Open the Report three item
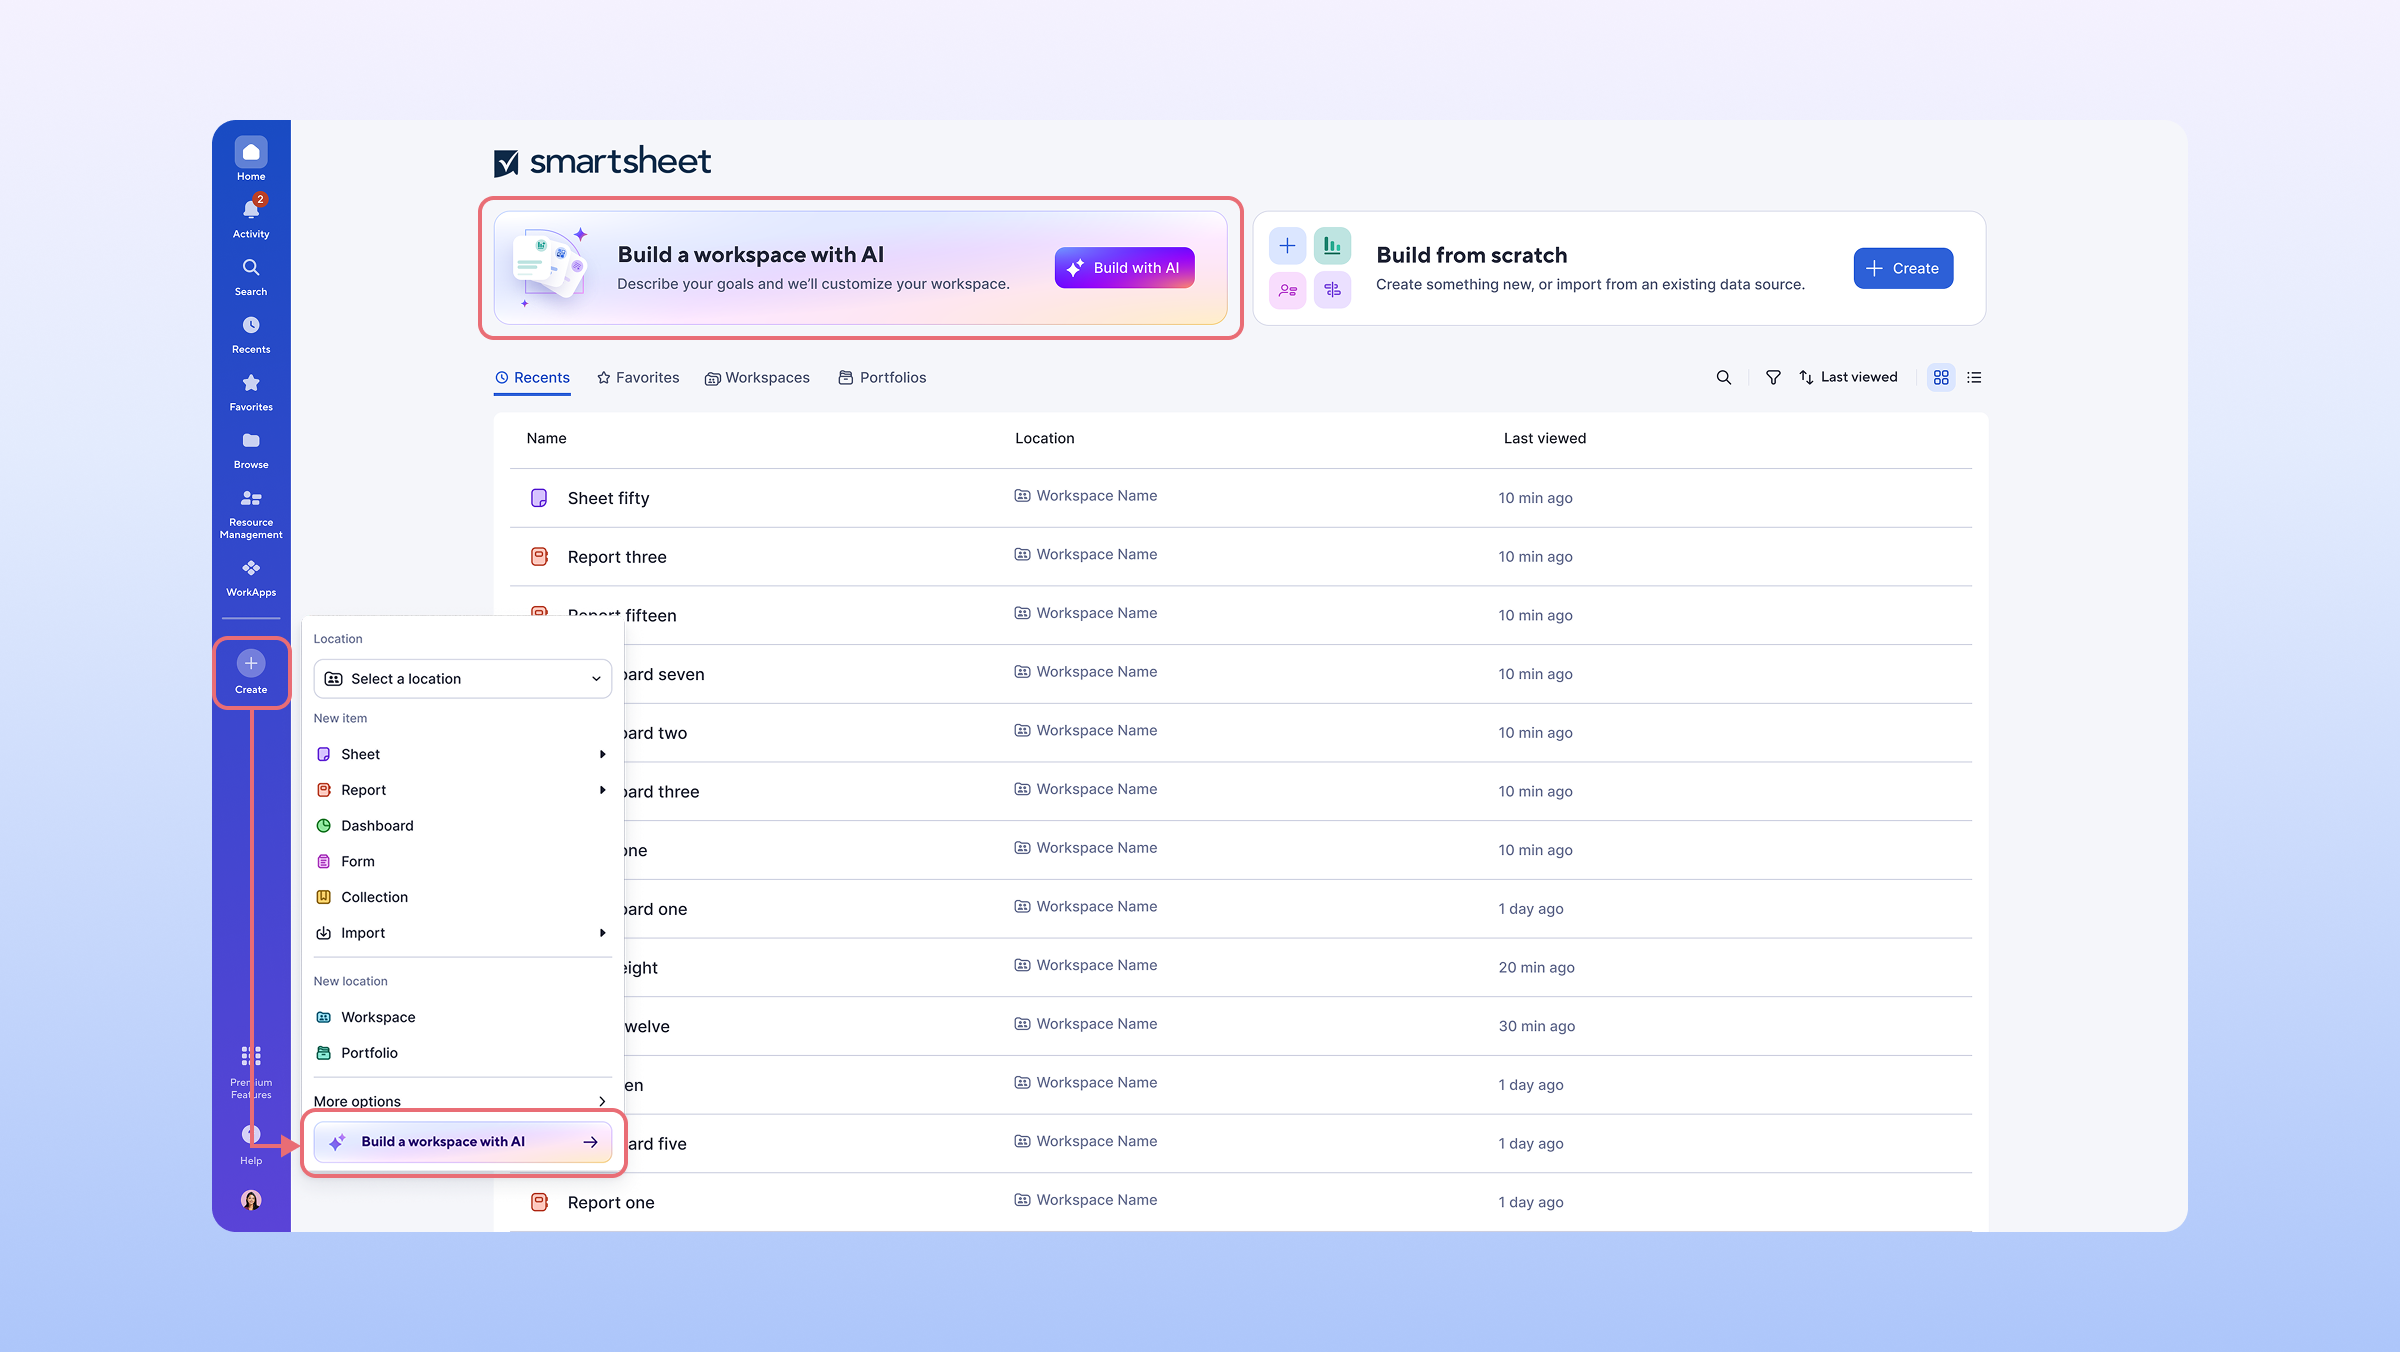Screen dimensions: 2400x1352 [x=617, y=557]
